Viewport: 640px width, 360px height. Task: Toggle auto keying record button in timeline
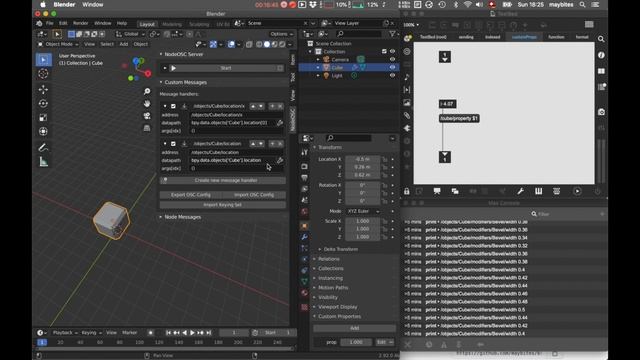(x=151, y=333)
